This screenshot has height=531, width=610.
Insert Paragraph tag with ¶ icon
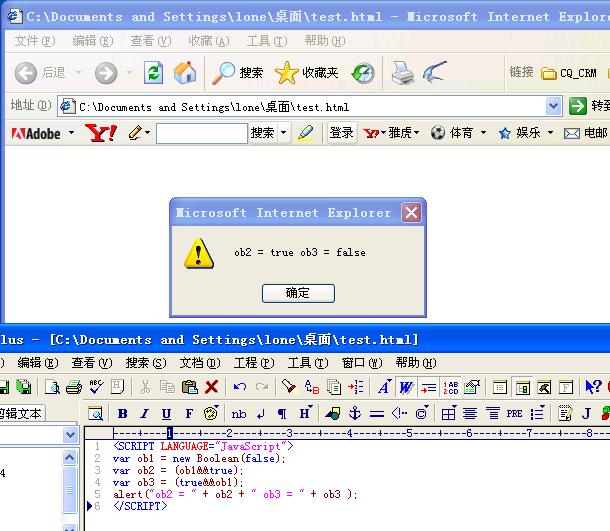click(282, 414)
